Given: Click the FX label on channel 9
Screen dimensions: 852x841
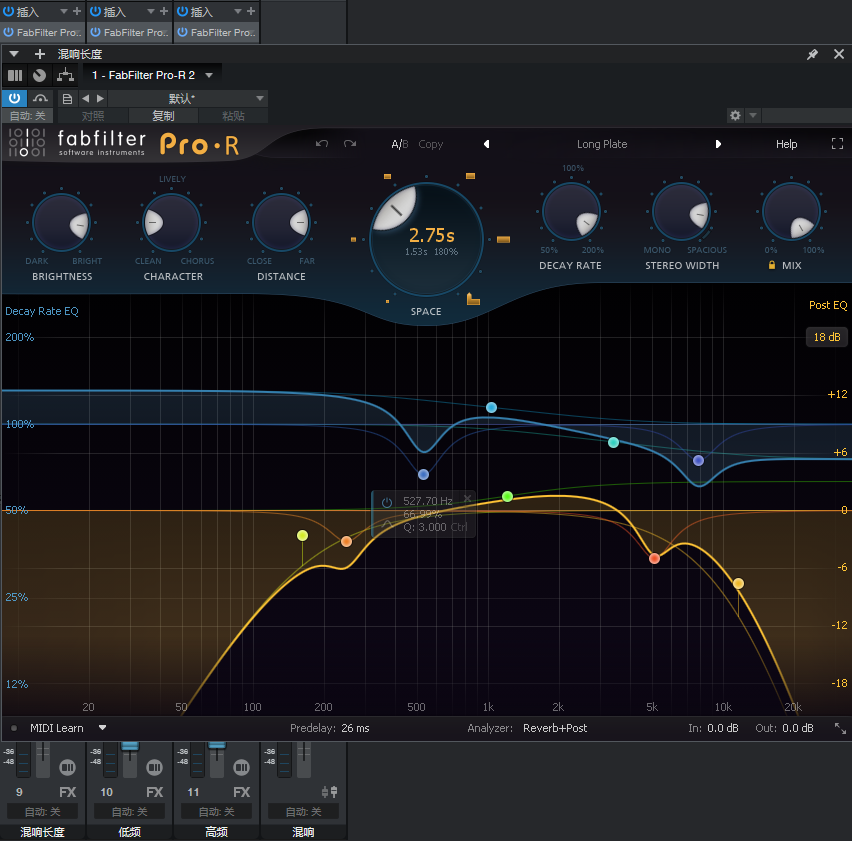Looking at the screenshot, I should (x=67, y=792).
